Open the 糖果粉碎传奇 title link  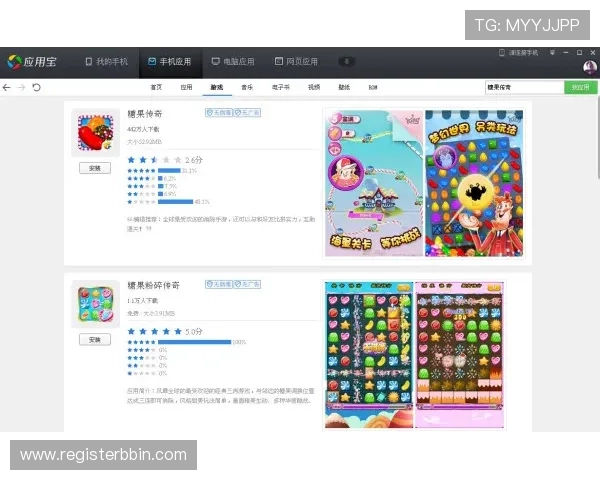153,285
